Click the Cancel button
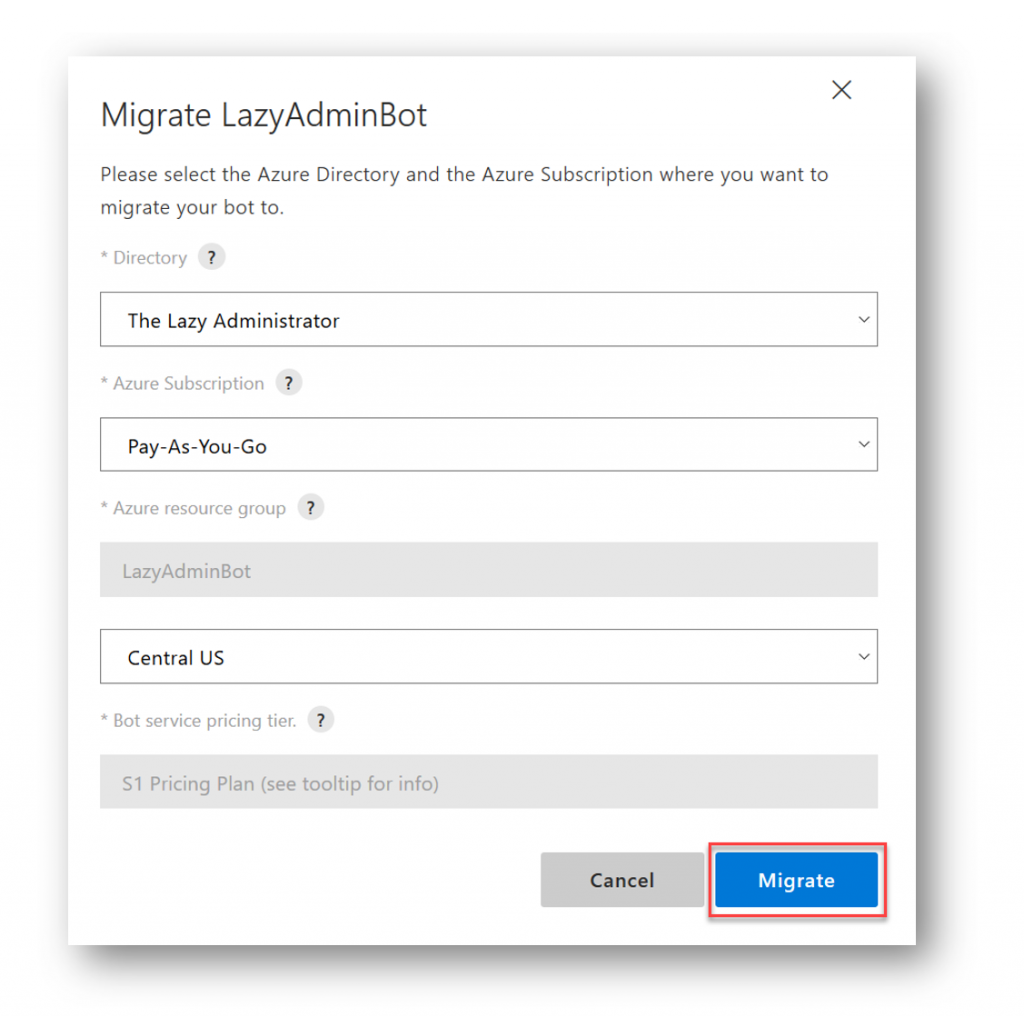Screen dimensions: 1024x1016 coord(622,880)
